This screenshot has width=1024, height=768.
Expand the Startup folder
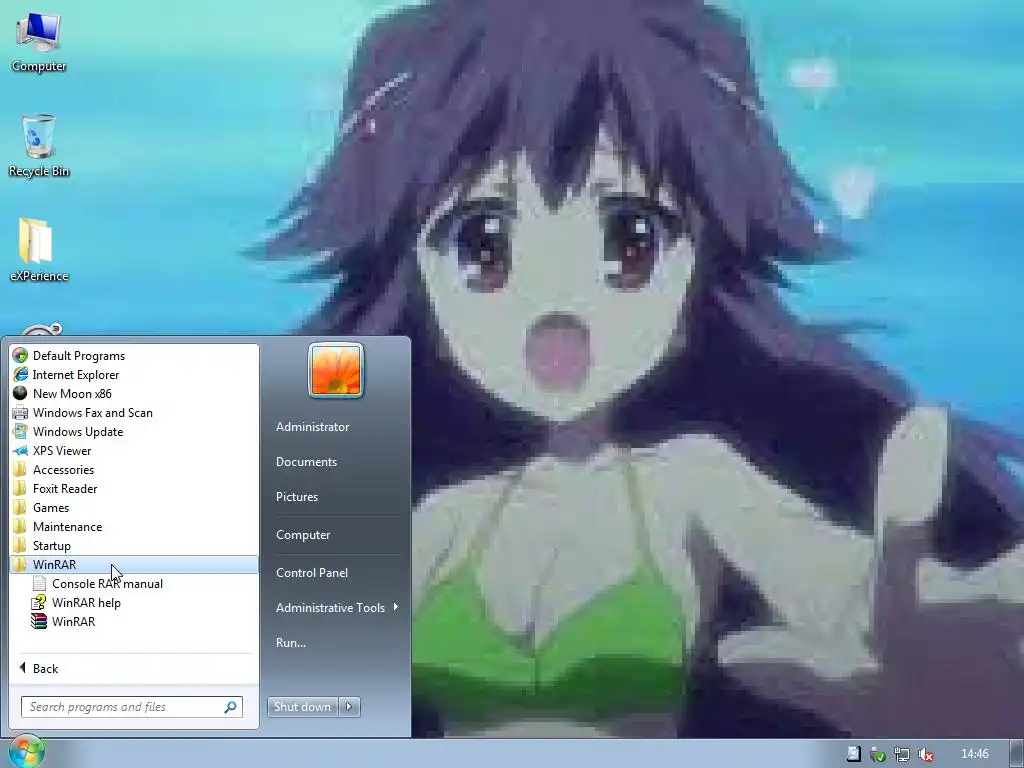(134, 545)
